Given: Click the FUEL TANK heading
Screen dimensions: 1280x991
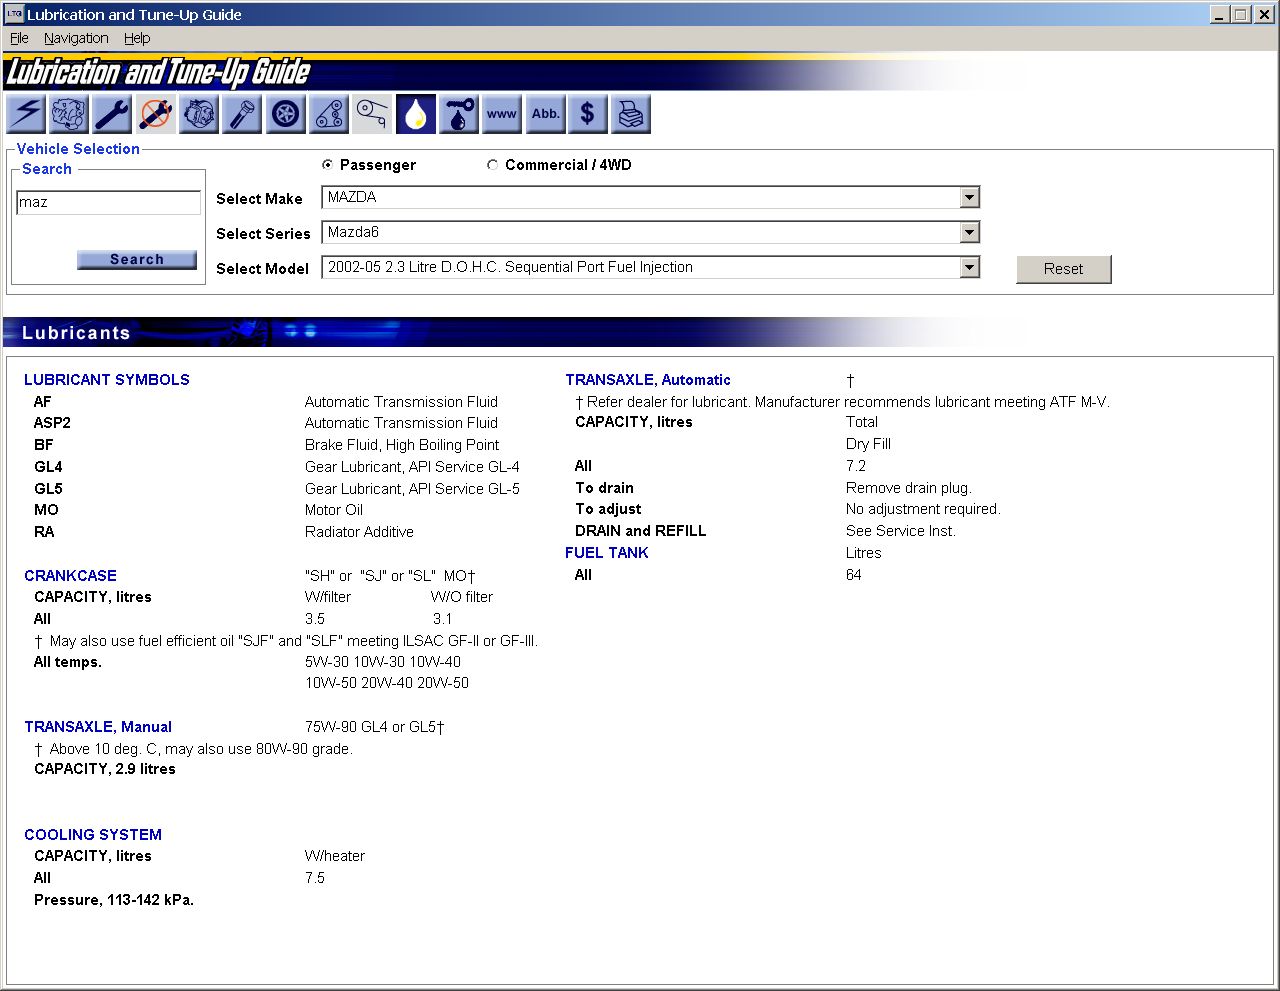Looking at the screenshot, I should point(607,553).
